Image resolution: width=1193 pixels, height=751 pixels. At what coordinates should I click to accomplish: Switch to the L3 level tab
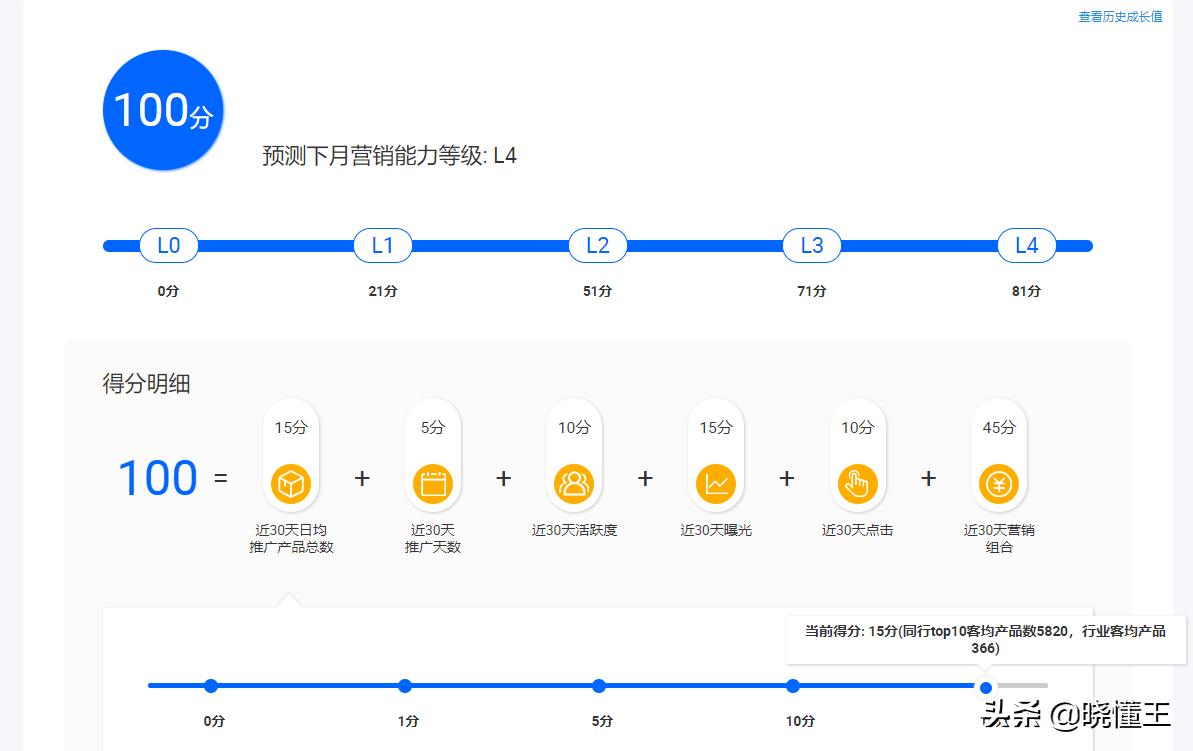point(812,245)
